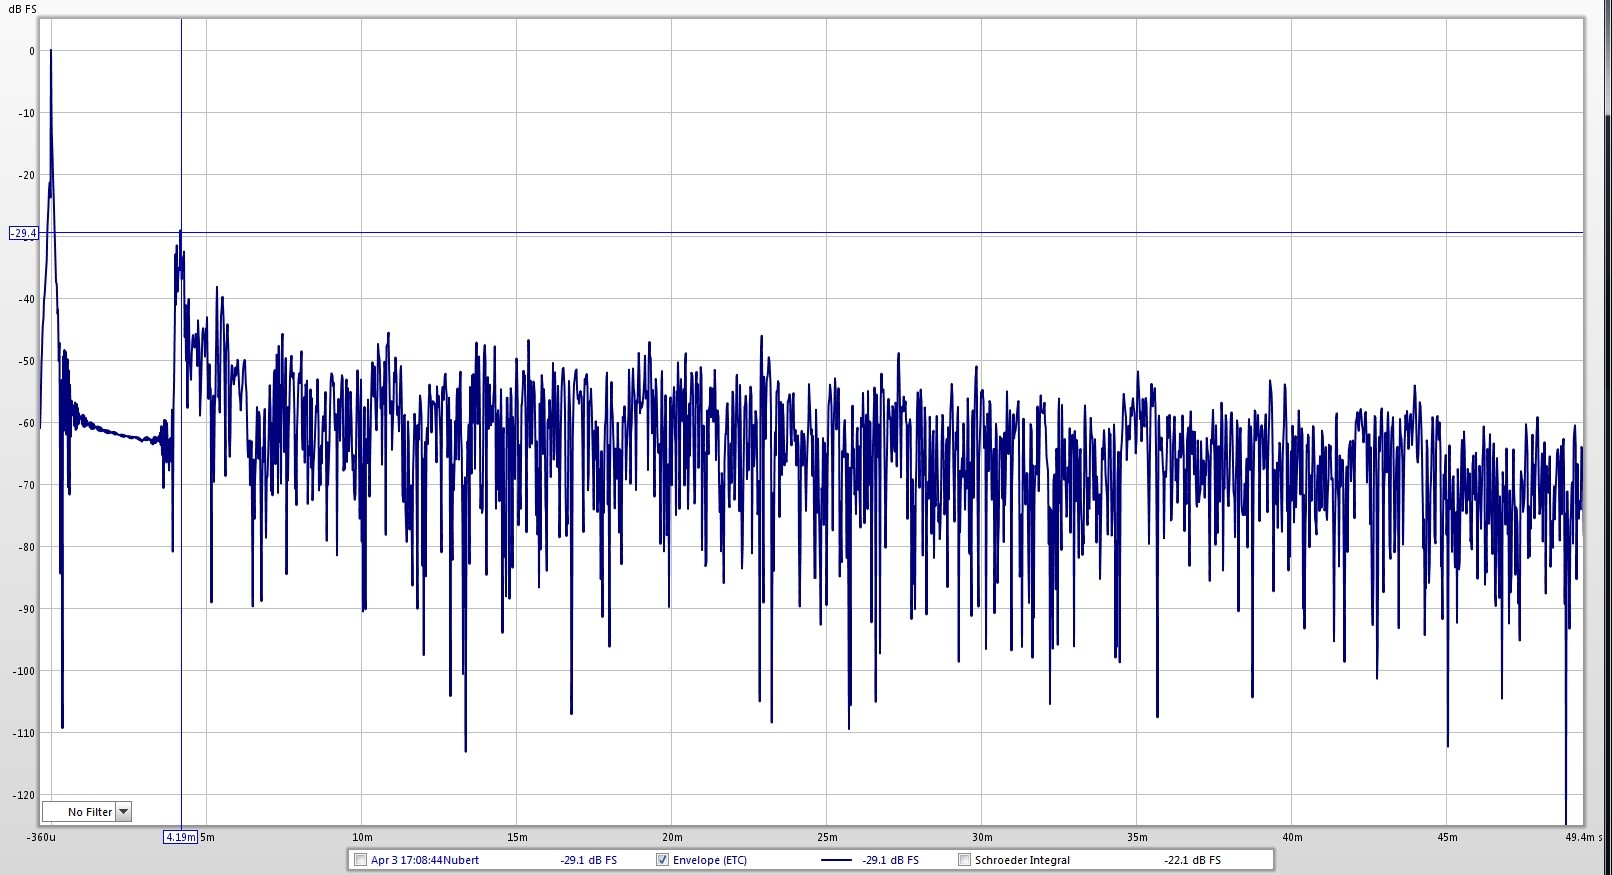1612x875 pixels.
Task: Click the Envelope (ETC) legend label
Action: [710, 860]
